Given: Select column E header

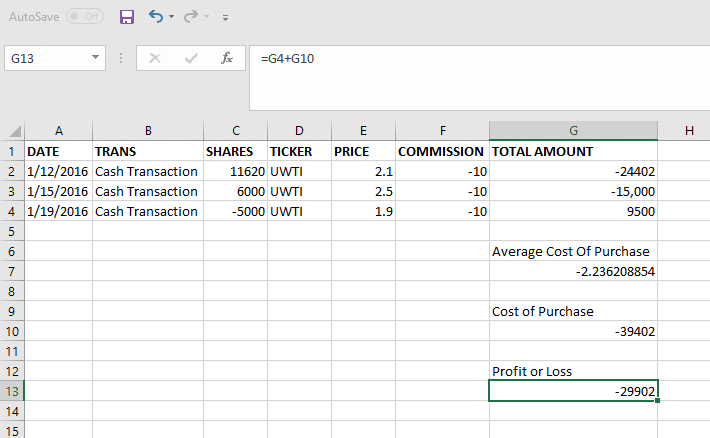Looking at the screenshot, I should coord(363,131).
